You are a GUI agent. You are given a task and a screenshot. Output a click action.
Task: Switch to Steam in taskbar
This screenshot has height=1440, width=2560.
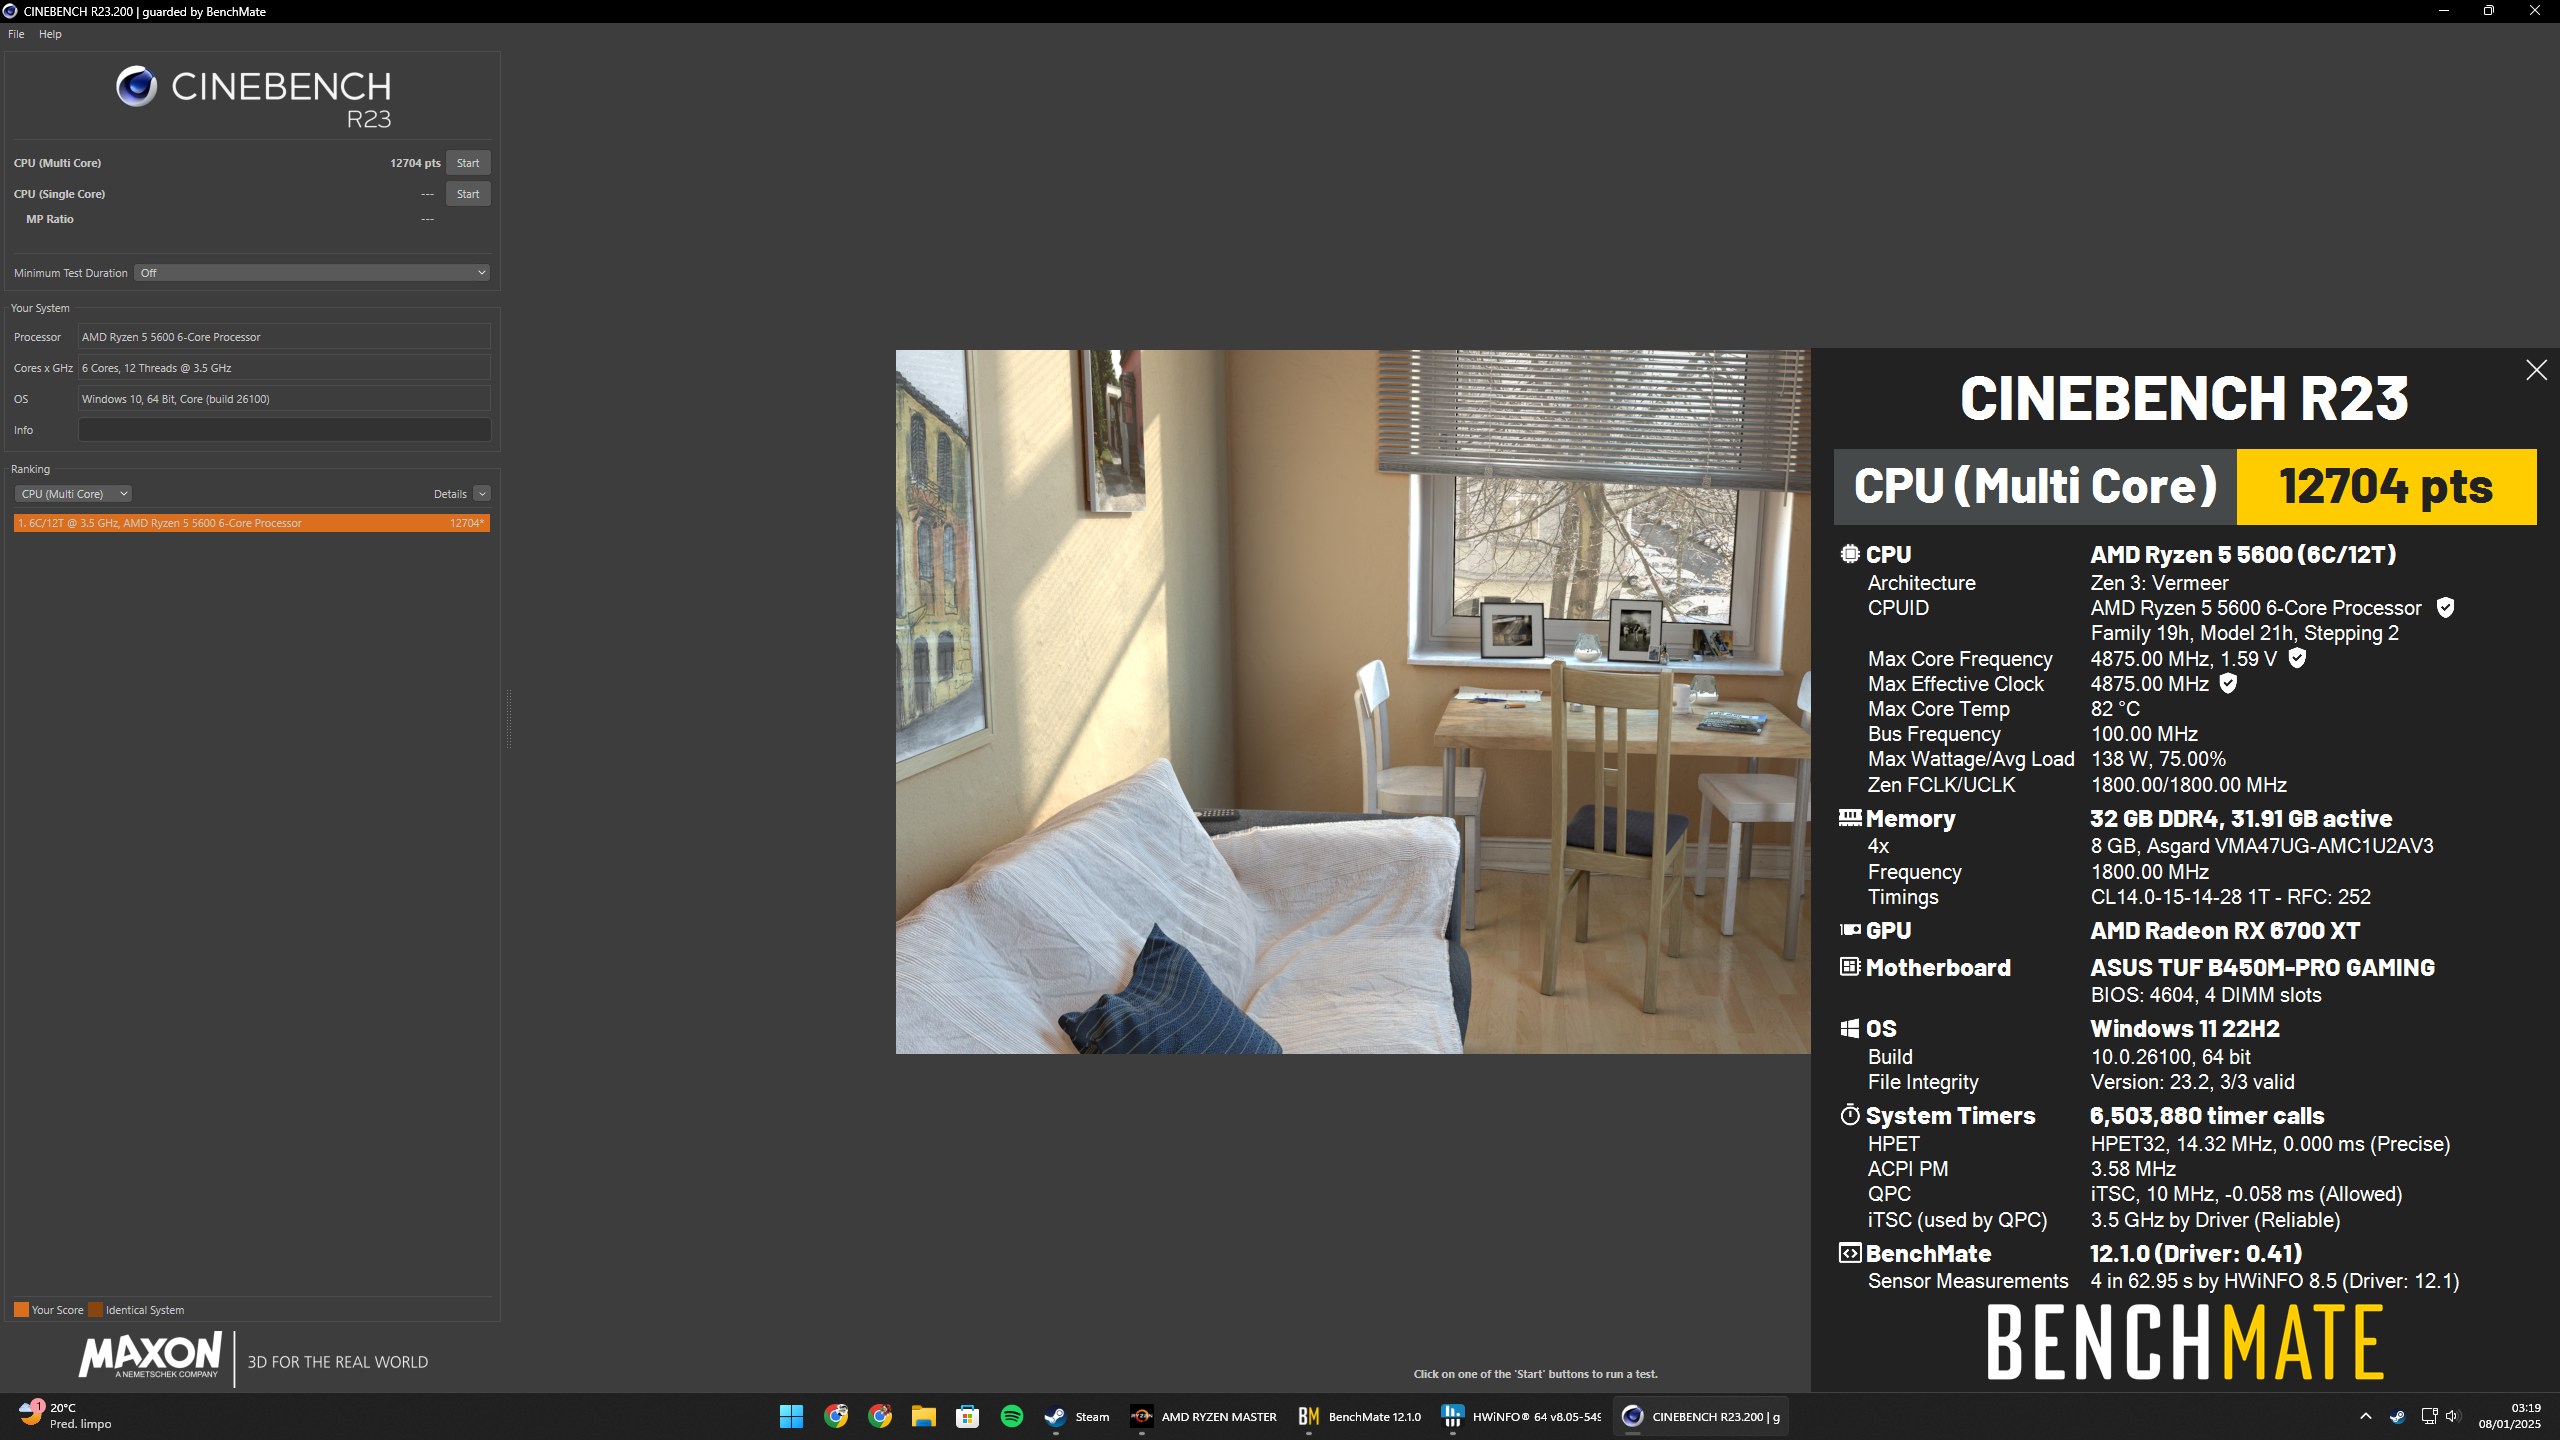coord(1077,1416)
